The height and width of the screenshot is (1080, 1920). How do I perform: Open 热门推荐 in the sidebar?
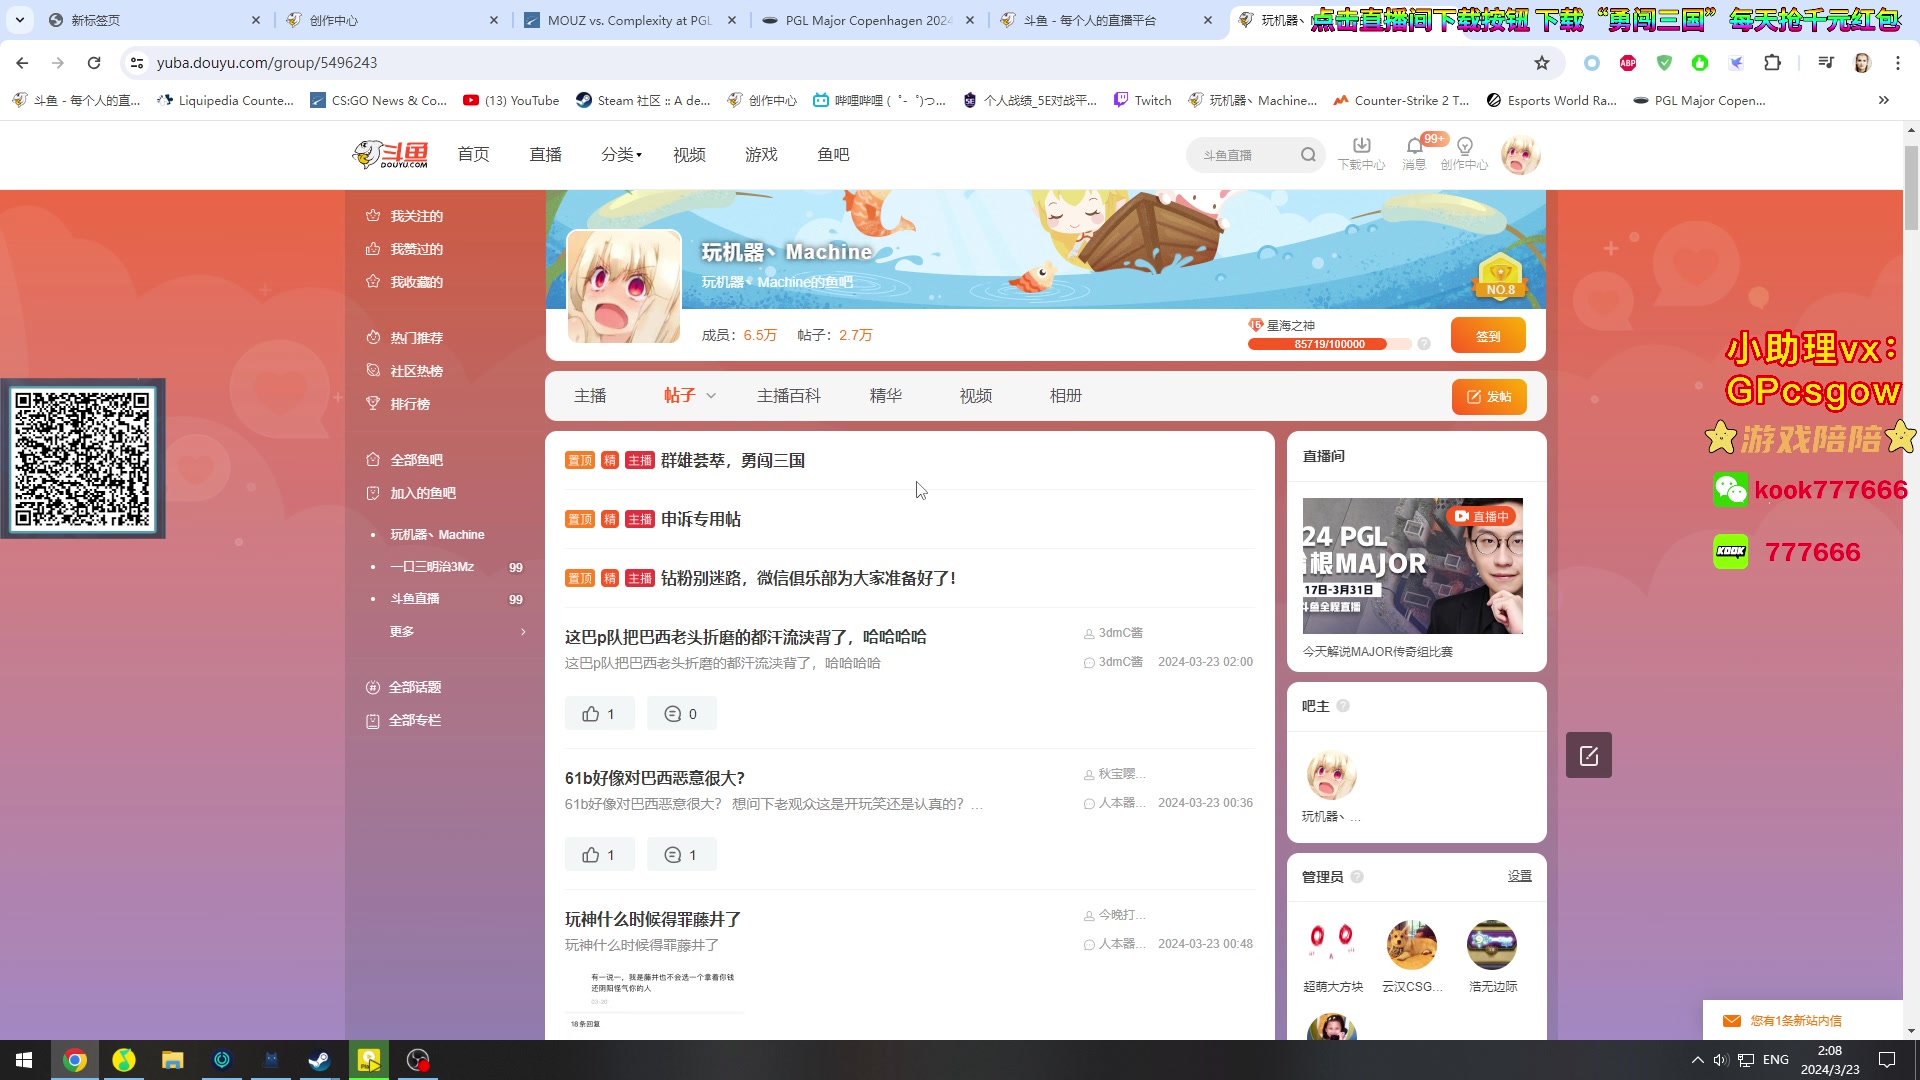click(x=416, y=338)
